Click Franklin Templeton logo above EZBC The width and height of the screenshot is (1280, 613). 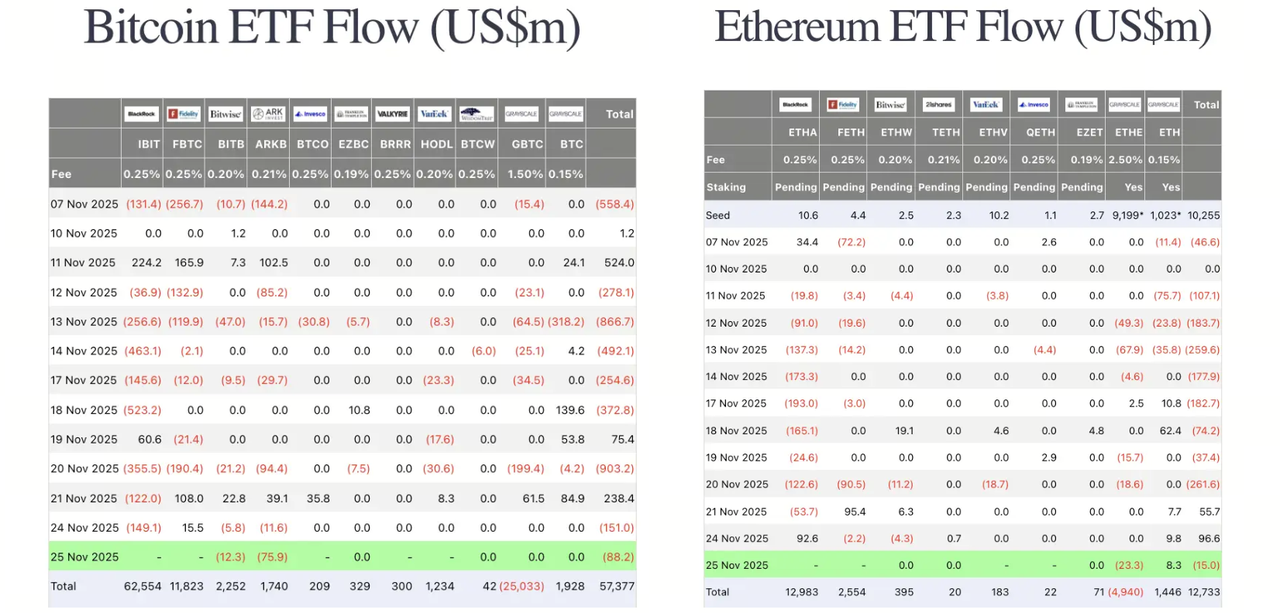tap(351, 114)
